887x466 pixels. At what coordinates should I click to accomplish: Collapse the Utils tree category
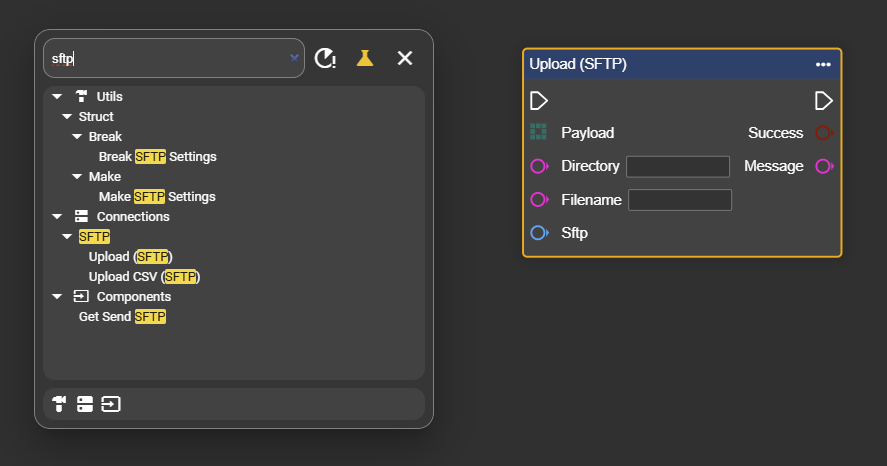click(57, 97)
